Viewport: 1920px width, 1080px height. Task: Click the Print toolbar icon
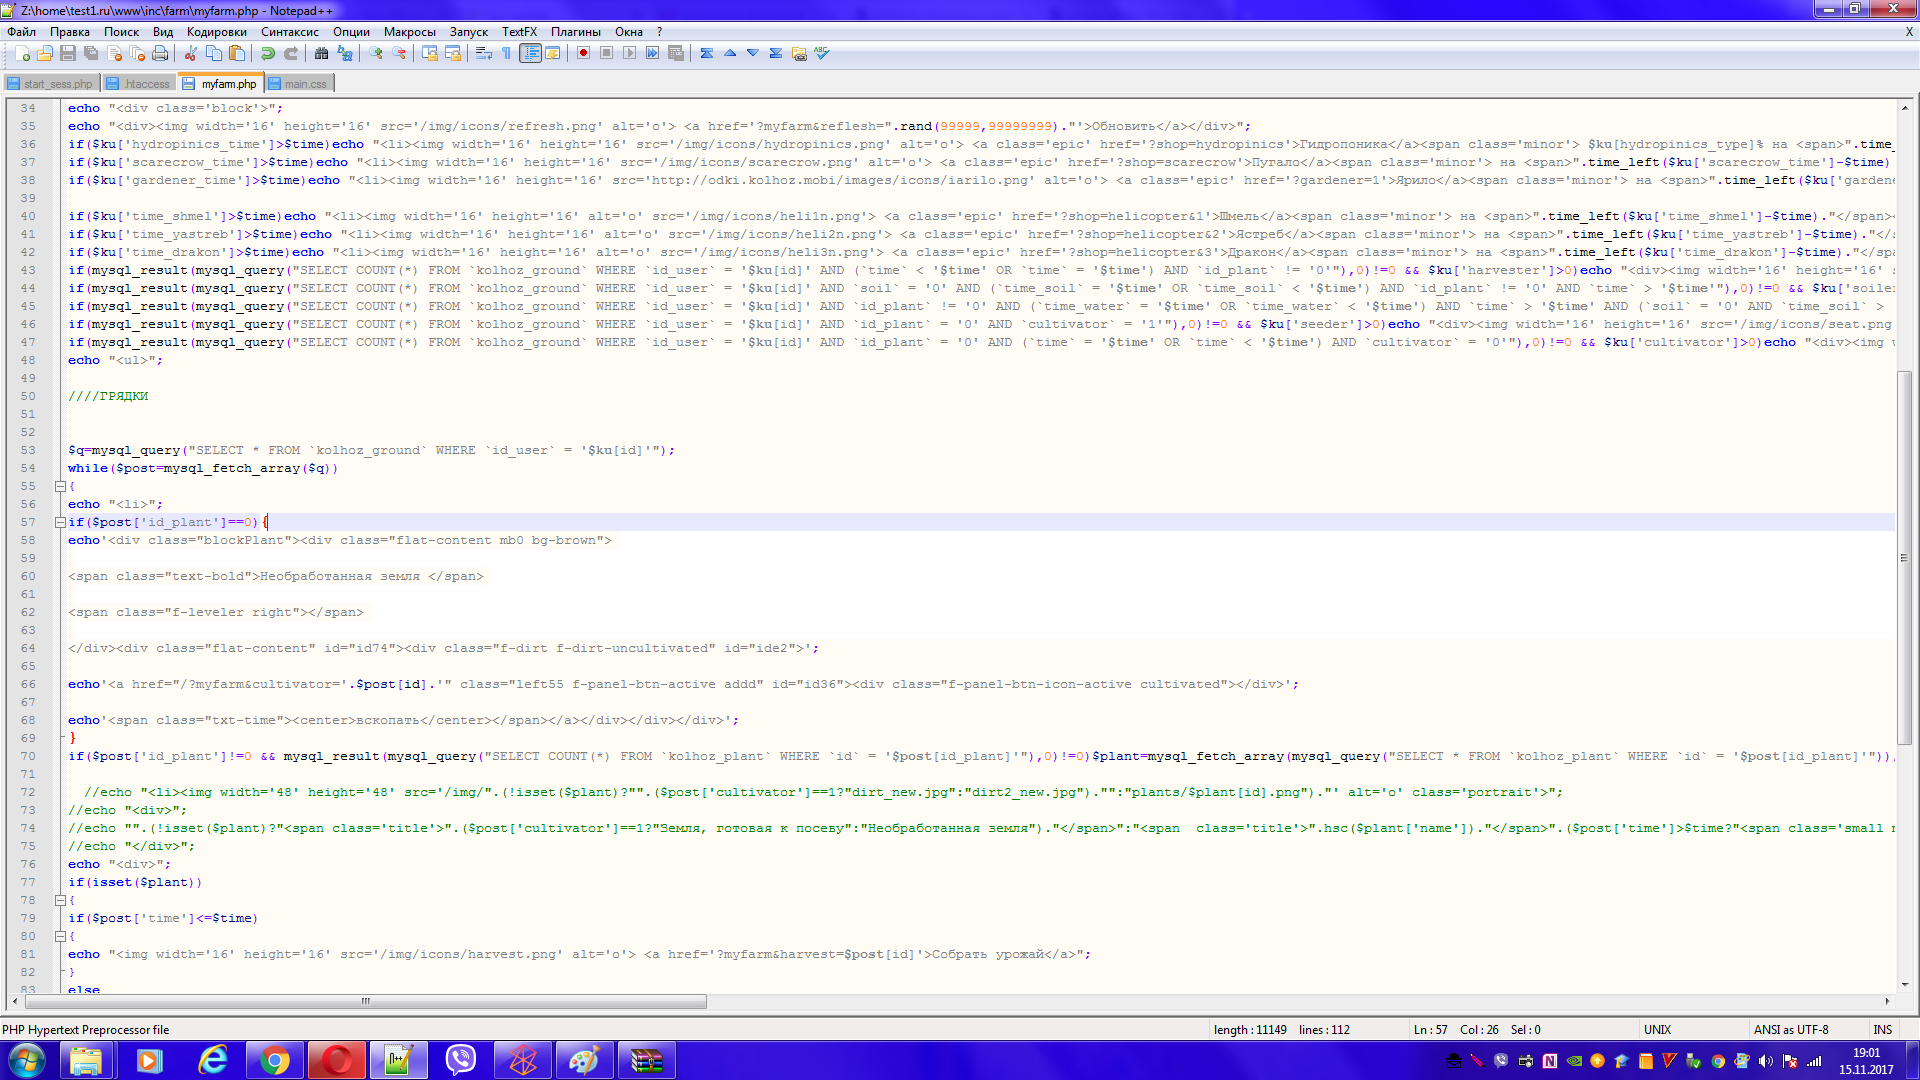160,53
